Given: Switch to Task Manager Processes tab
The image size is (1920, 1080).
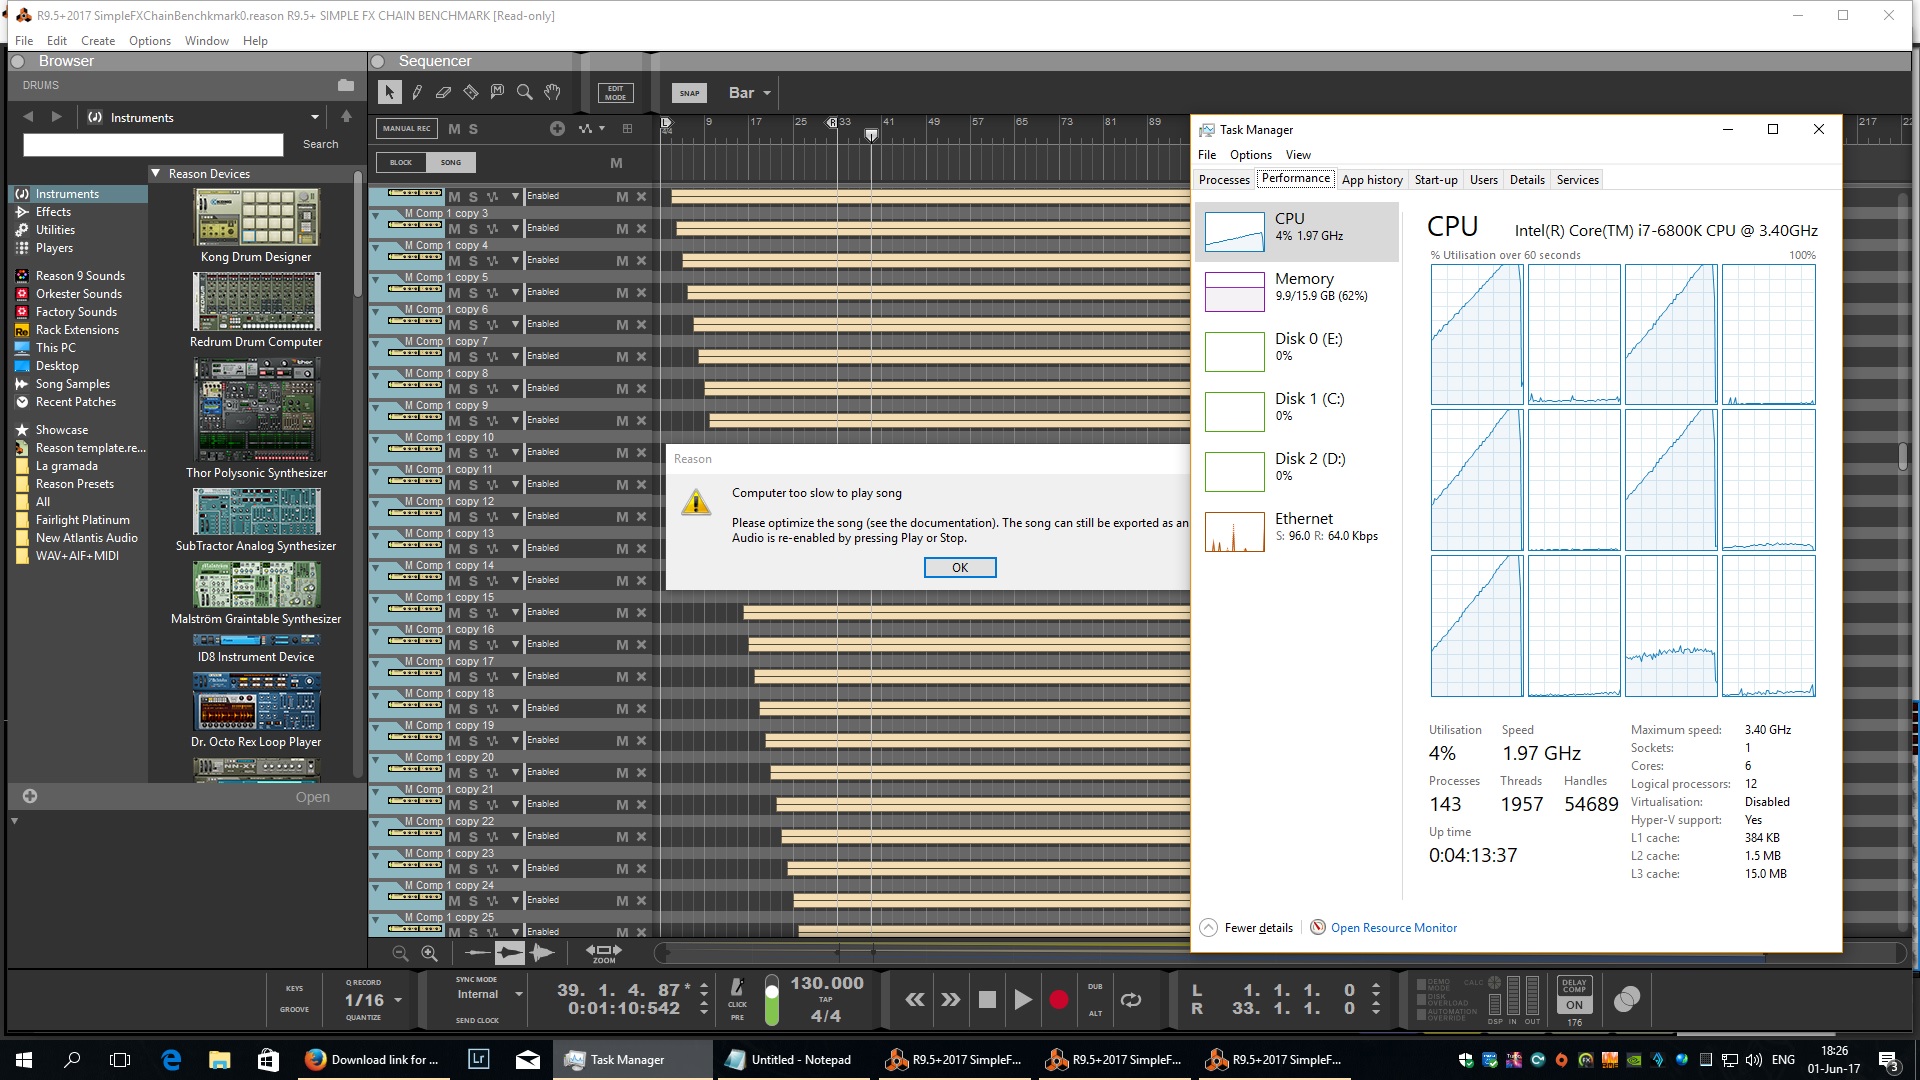Looking at the screenshot, I should pos(1224,180).
